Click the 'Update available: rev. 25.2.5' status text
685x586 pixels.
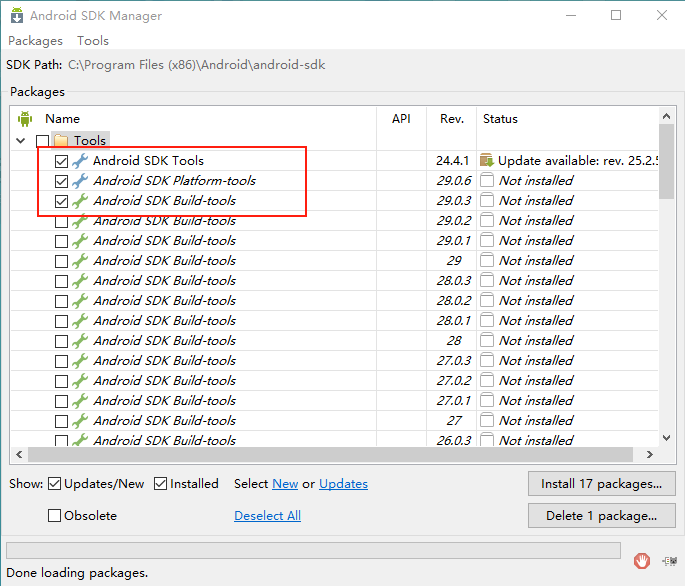tap(578, 161)
